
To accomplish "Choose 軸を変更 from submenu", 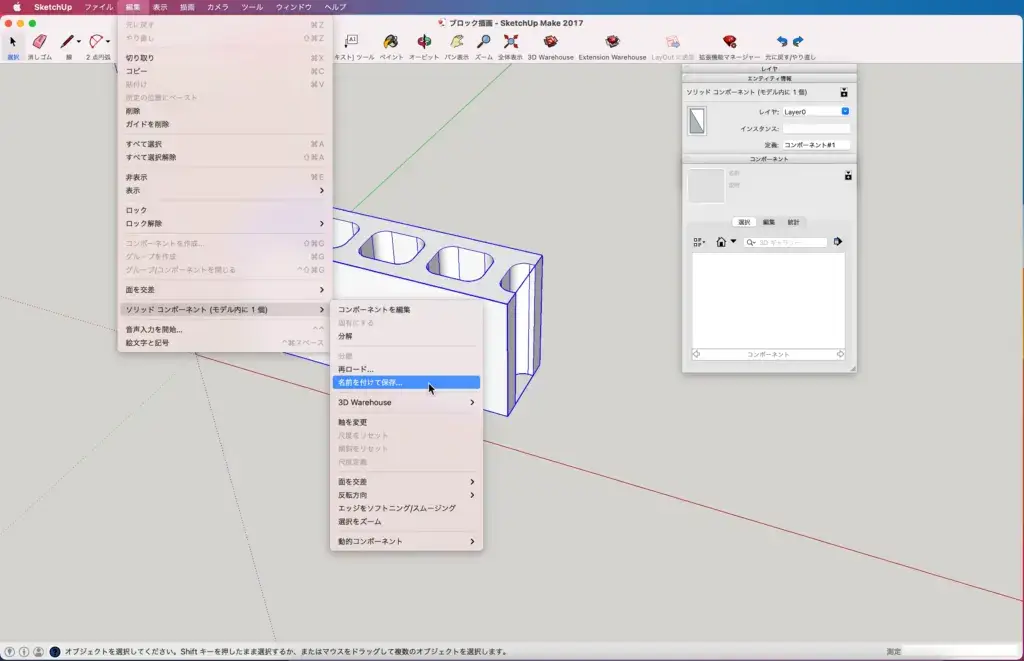I will click(406, 423).
